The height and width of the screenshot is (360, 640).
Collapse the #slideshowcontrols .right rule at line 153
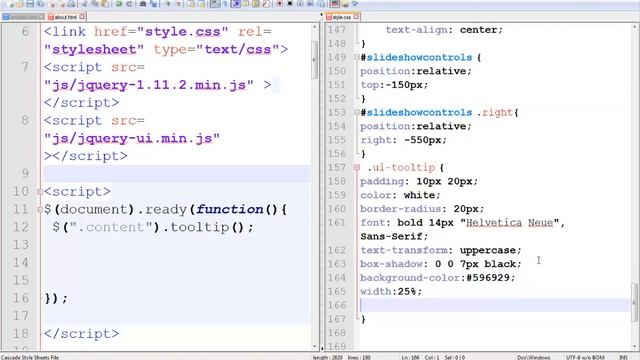pyautogui.click(x=357, y=112)
